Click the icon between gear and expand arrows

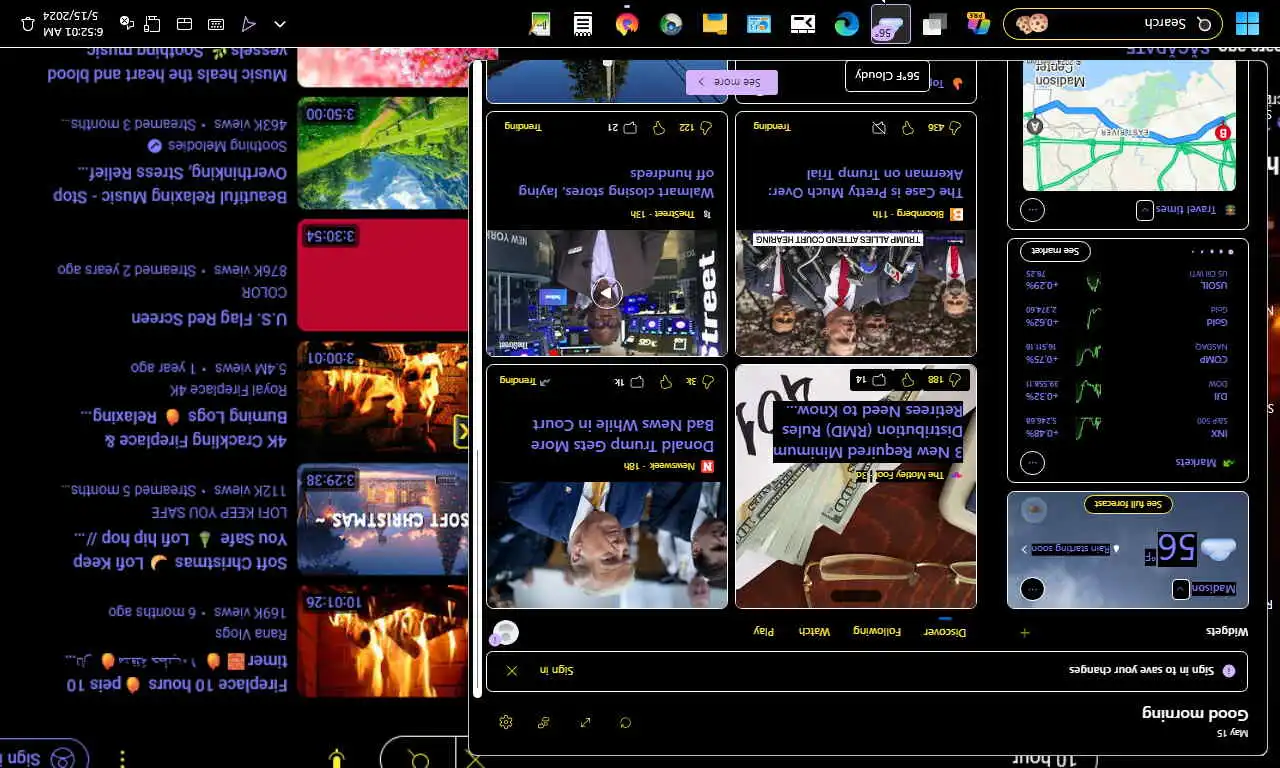tap(544, 722)
